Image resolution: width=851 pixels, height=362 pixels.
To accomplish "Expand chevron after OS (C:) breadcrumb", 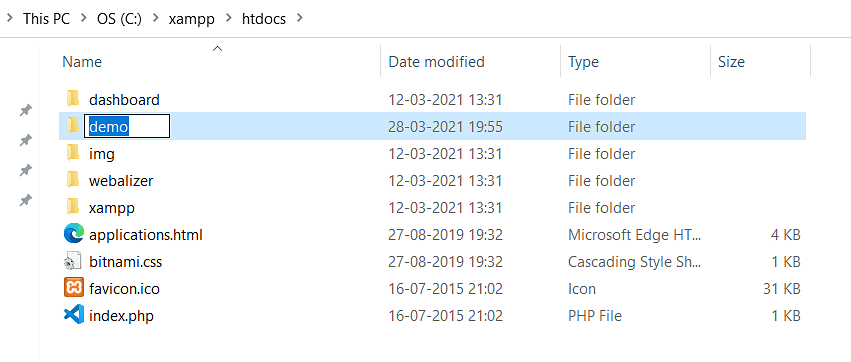I will [x=155, y=18].
